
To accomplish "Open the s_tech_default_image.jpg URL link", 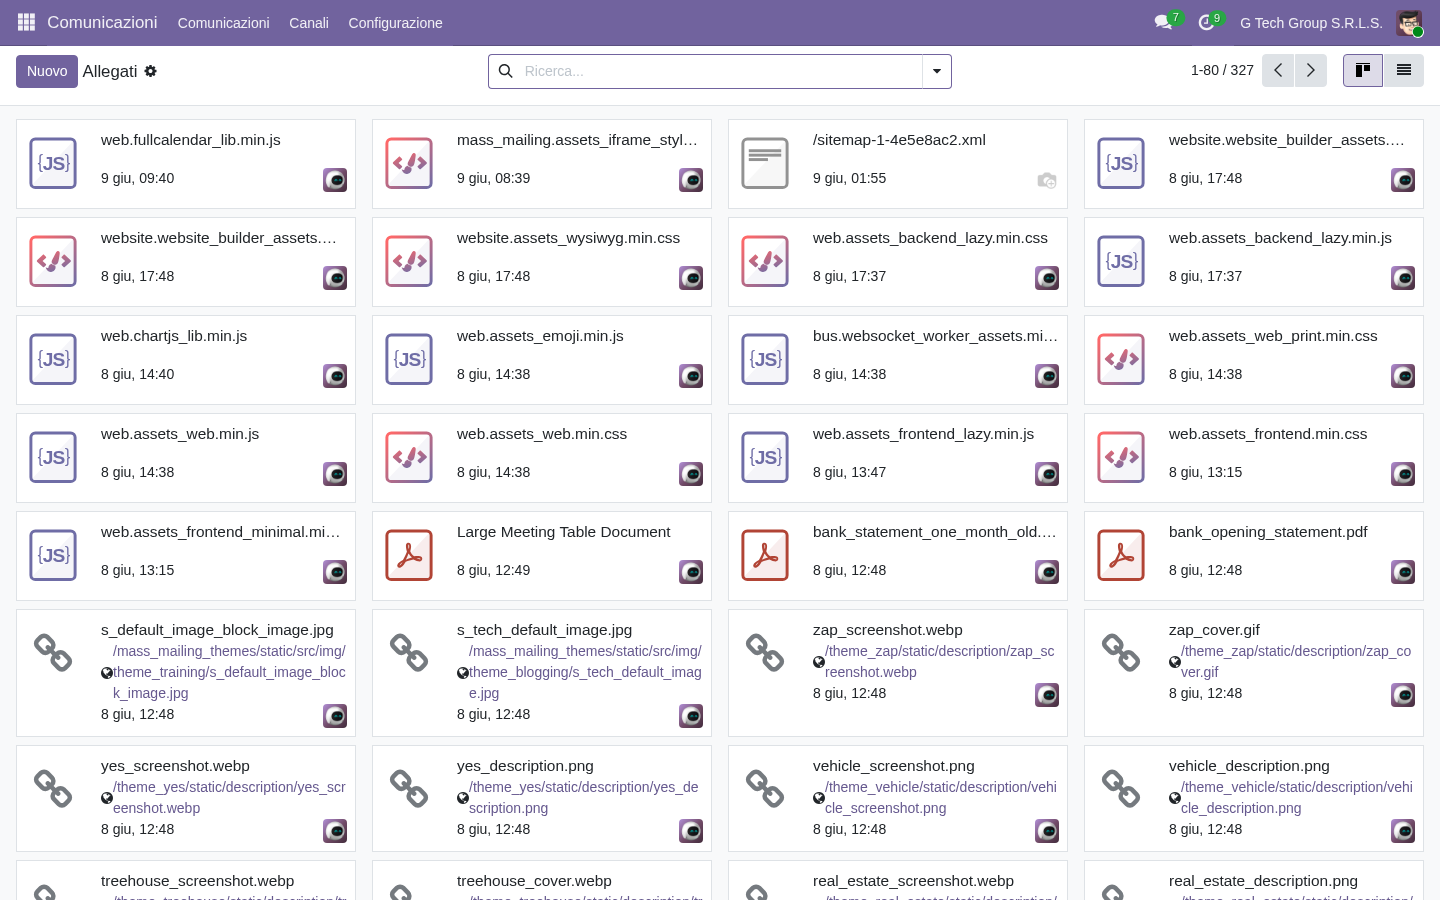I will click(585, 672).
